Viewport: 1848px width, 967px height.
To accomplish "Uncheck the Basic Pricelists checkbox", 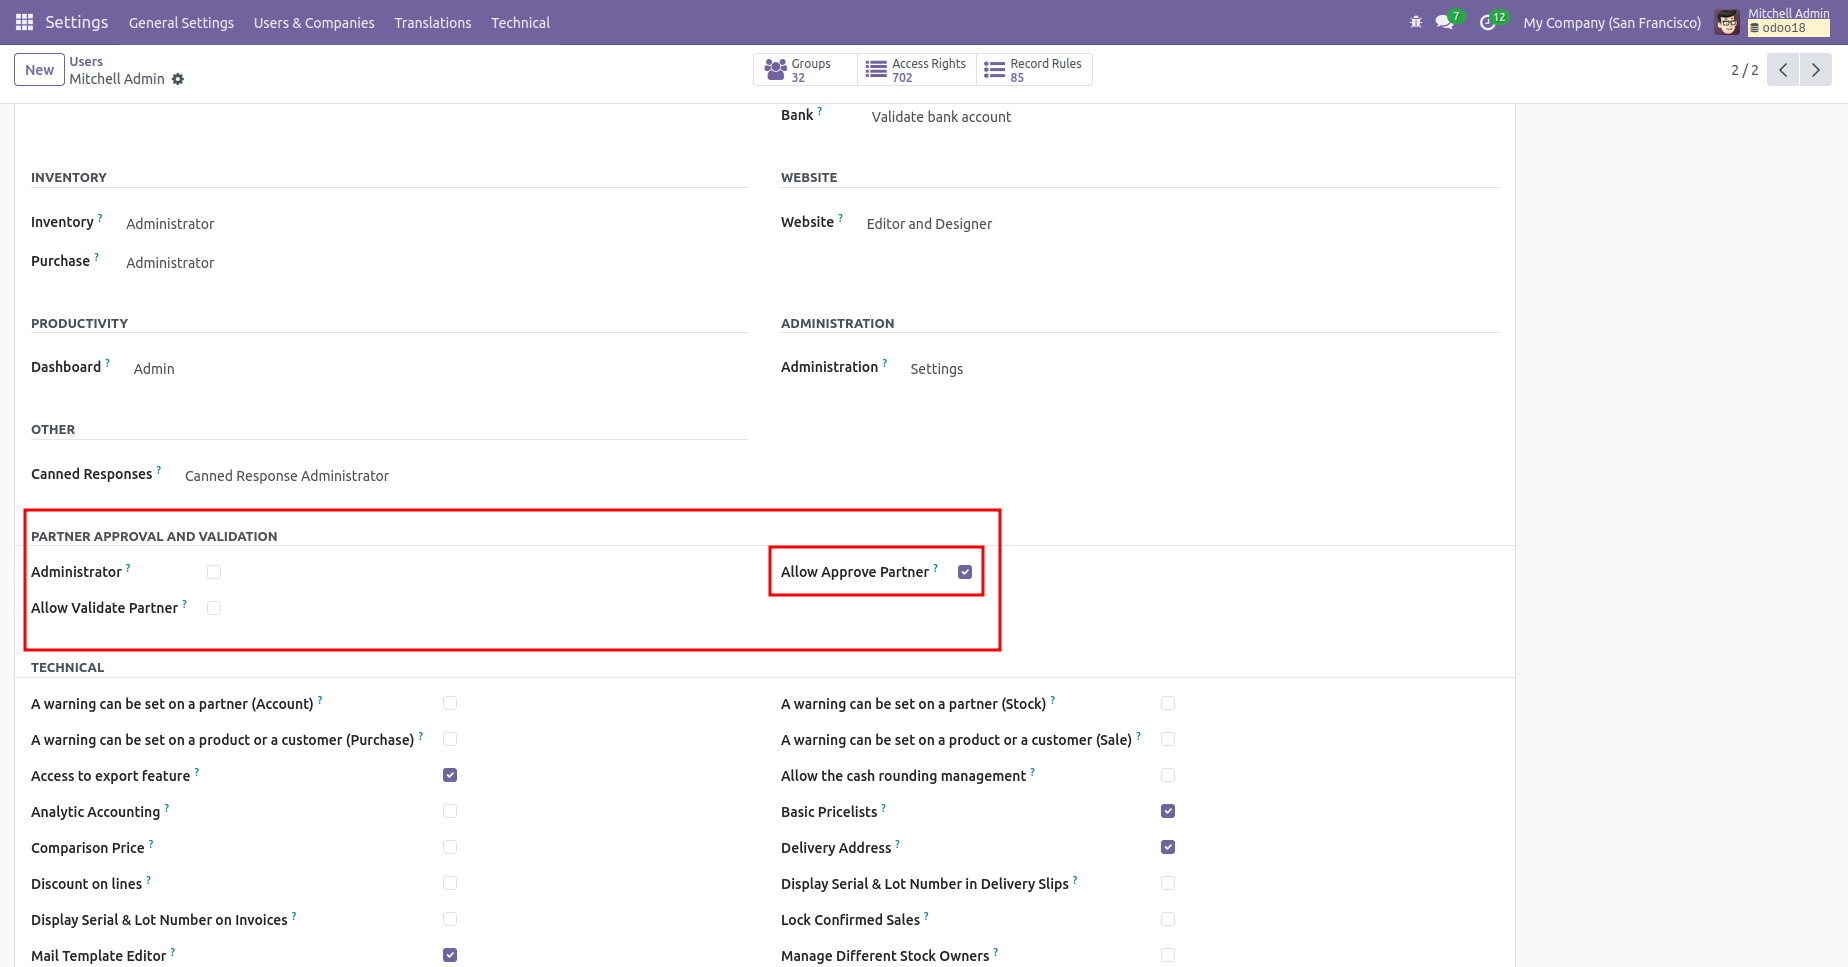I will pyautogui.click(x=1168, y=811).
